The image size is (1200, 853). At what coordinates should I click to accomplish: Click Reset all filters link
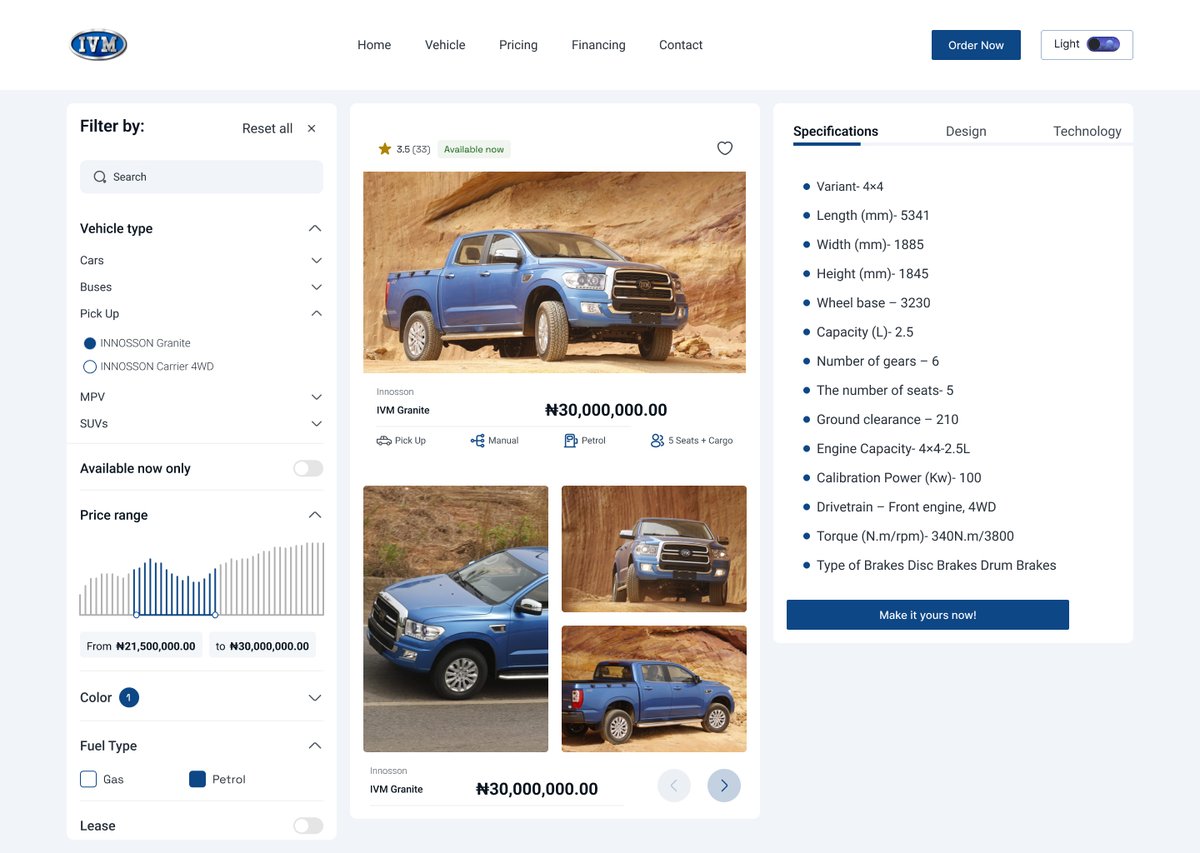pos(267,128)
